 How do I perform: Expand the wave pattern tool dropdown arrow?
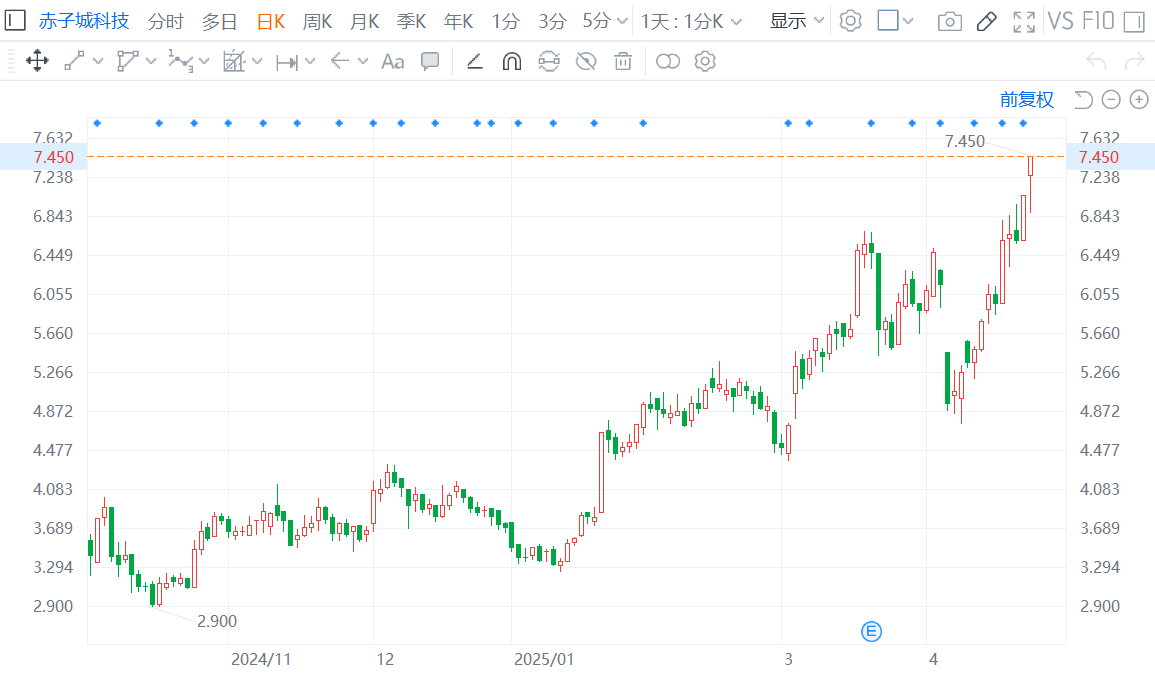[x=204, y=62]
